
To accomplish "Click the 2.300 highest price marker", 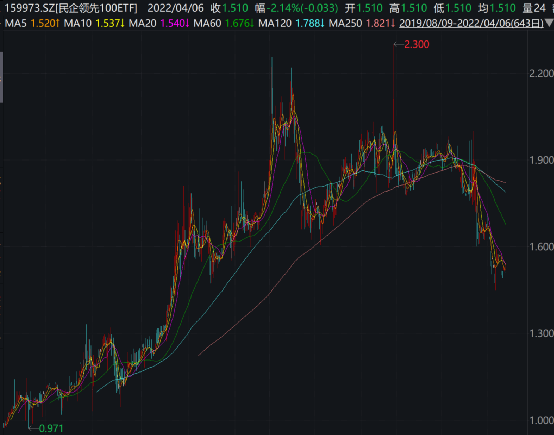I will point(417,45).
